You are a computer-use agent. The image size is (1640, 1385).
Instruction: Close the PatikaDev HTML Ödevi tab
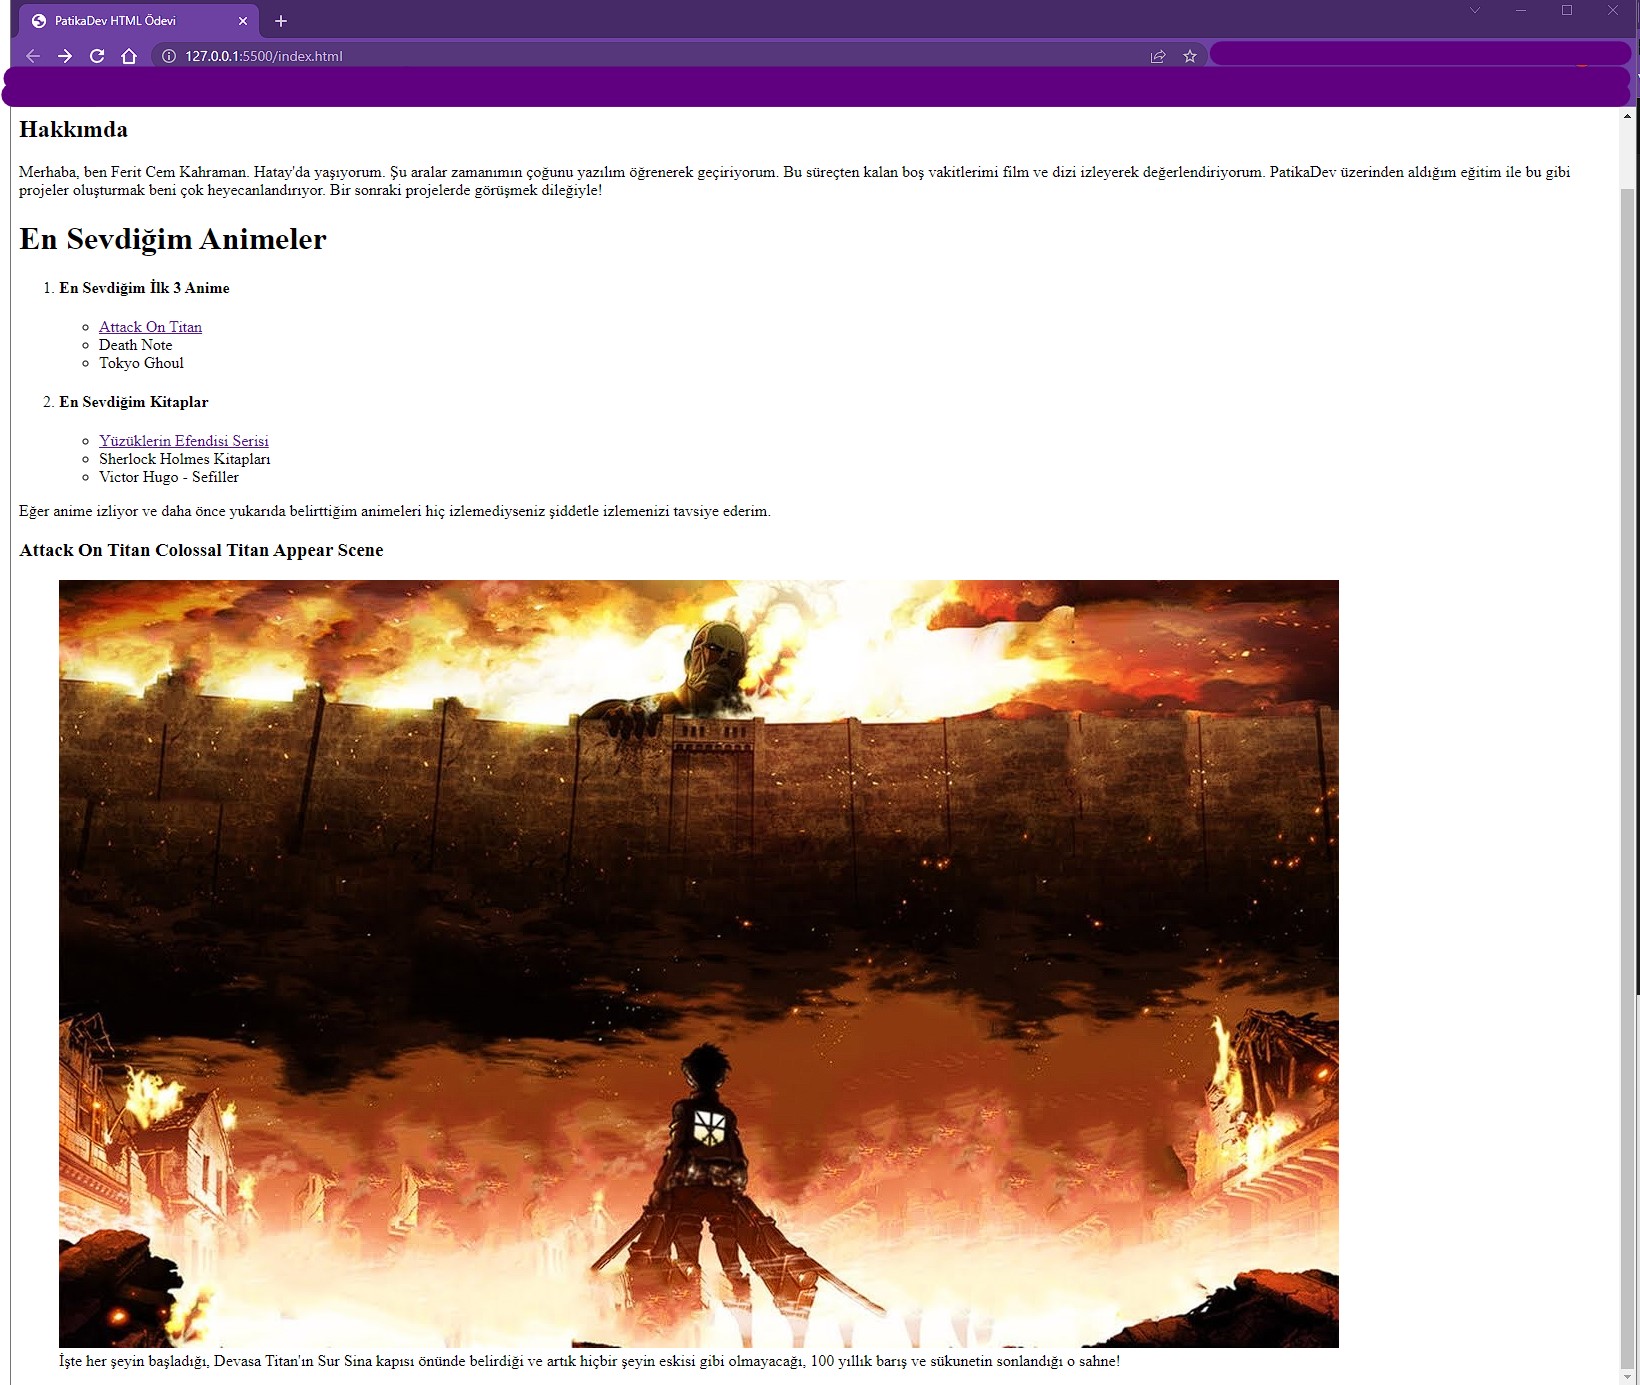tap(243, 21)
